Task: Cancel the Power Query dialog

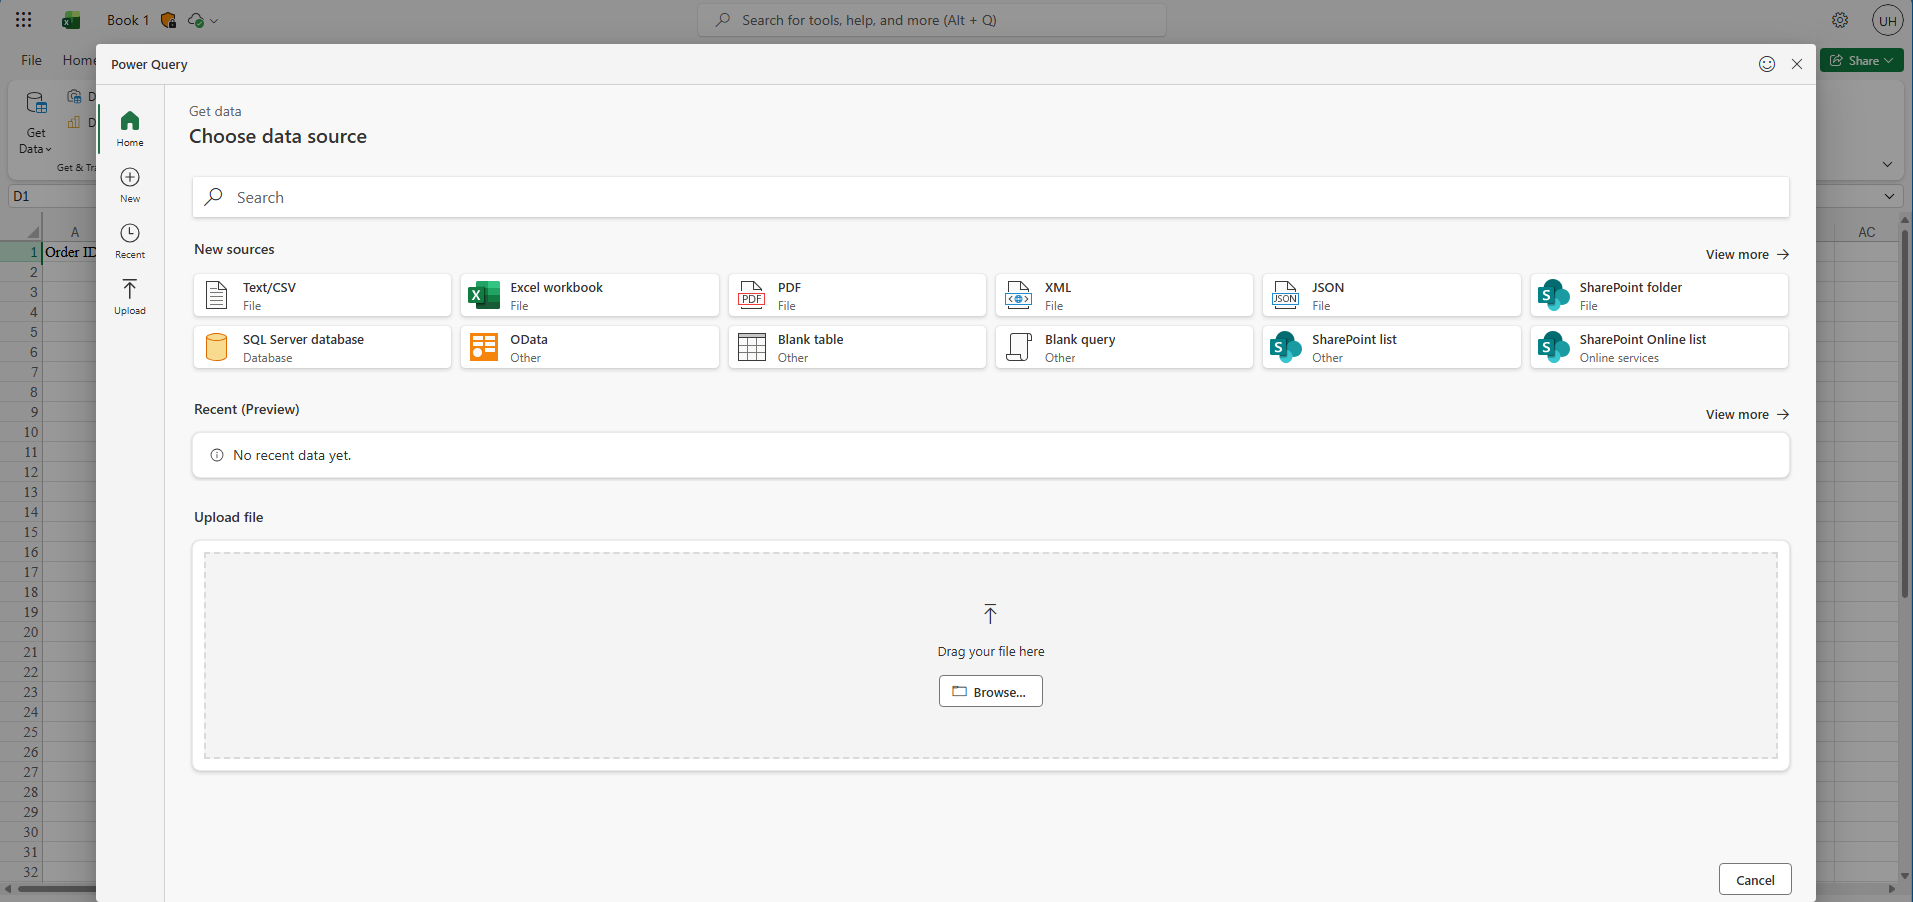Action: pos(1755,880)
